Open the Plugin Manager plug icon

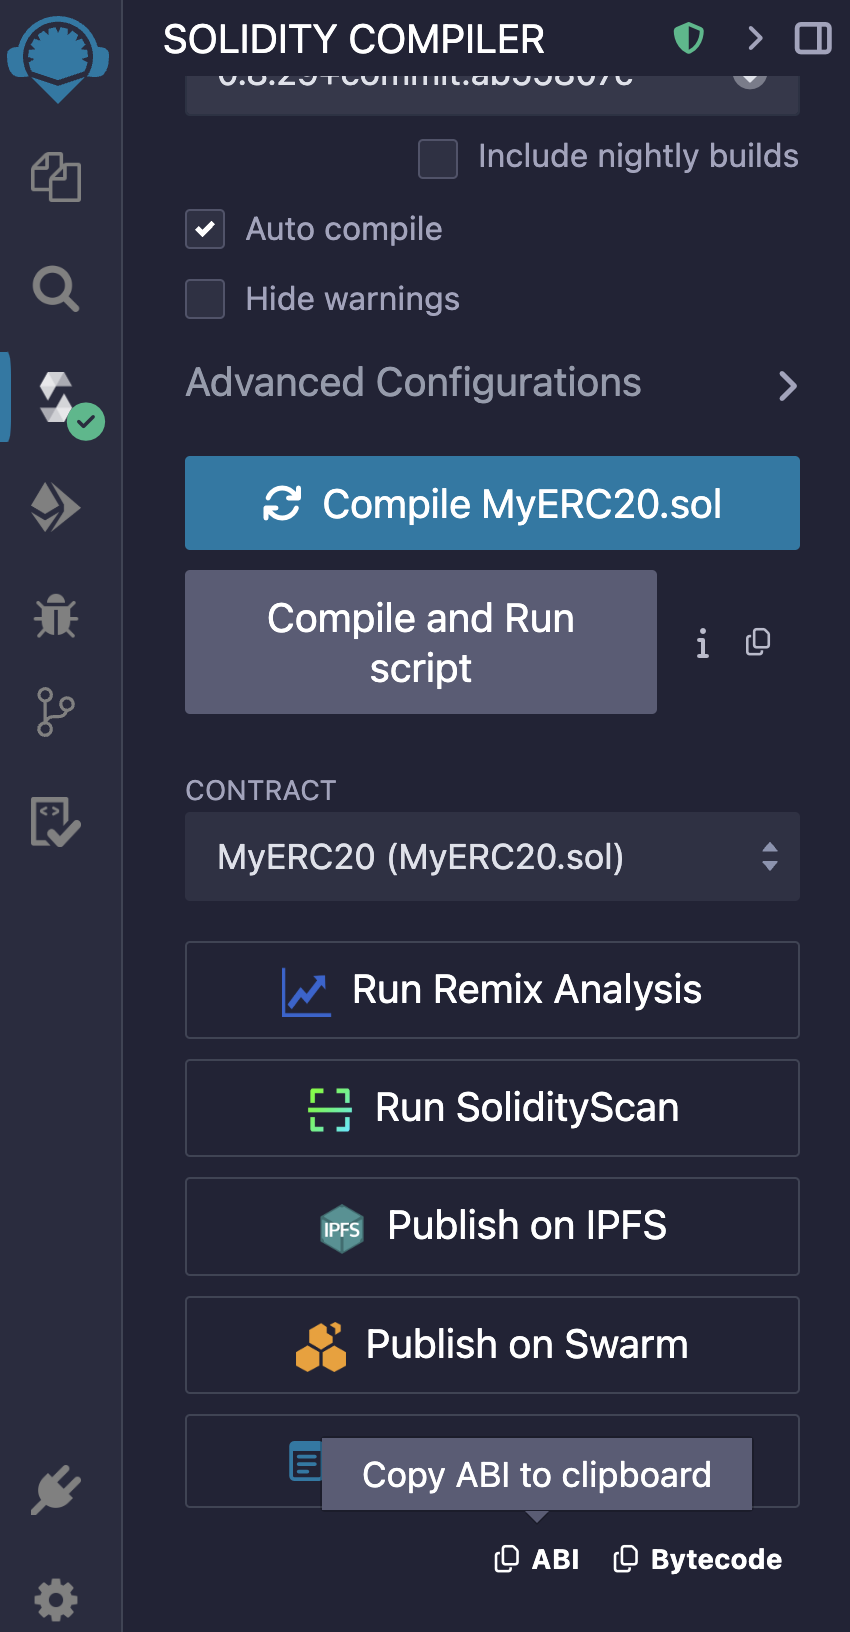pyautogui.click(x=56, y=1491)
